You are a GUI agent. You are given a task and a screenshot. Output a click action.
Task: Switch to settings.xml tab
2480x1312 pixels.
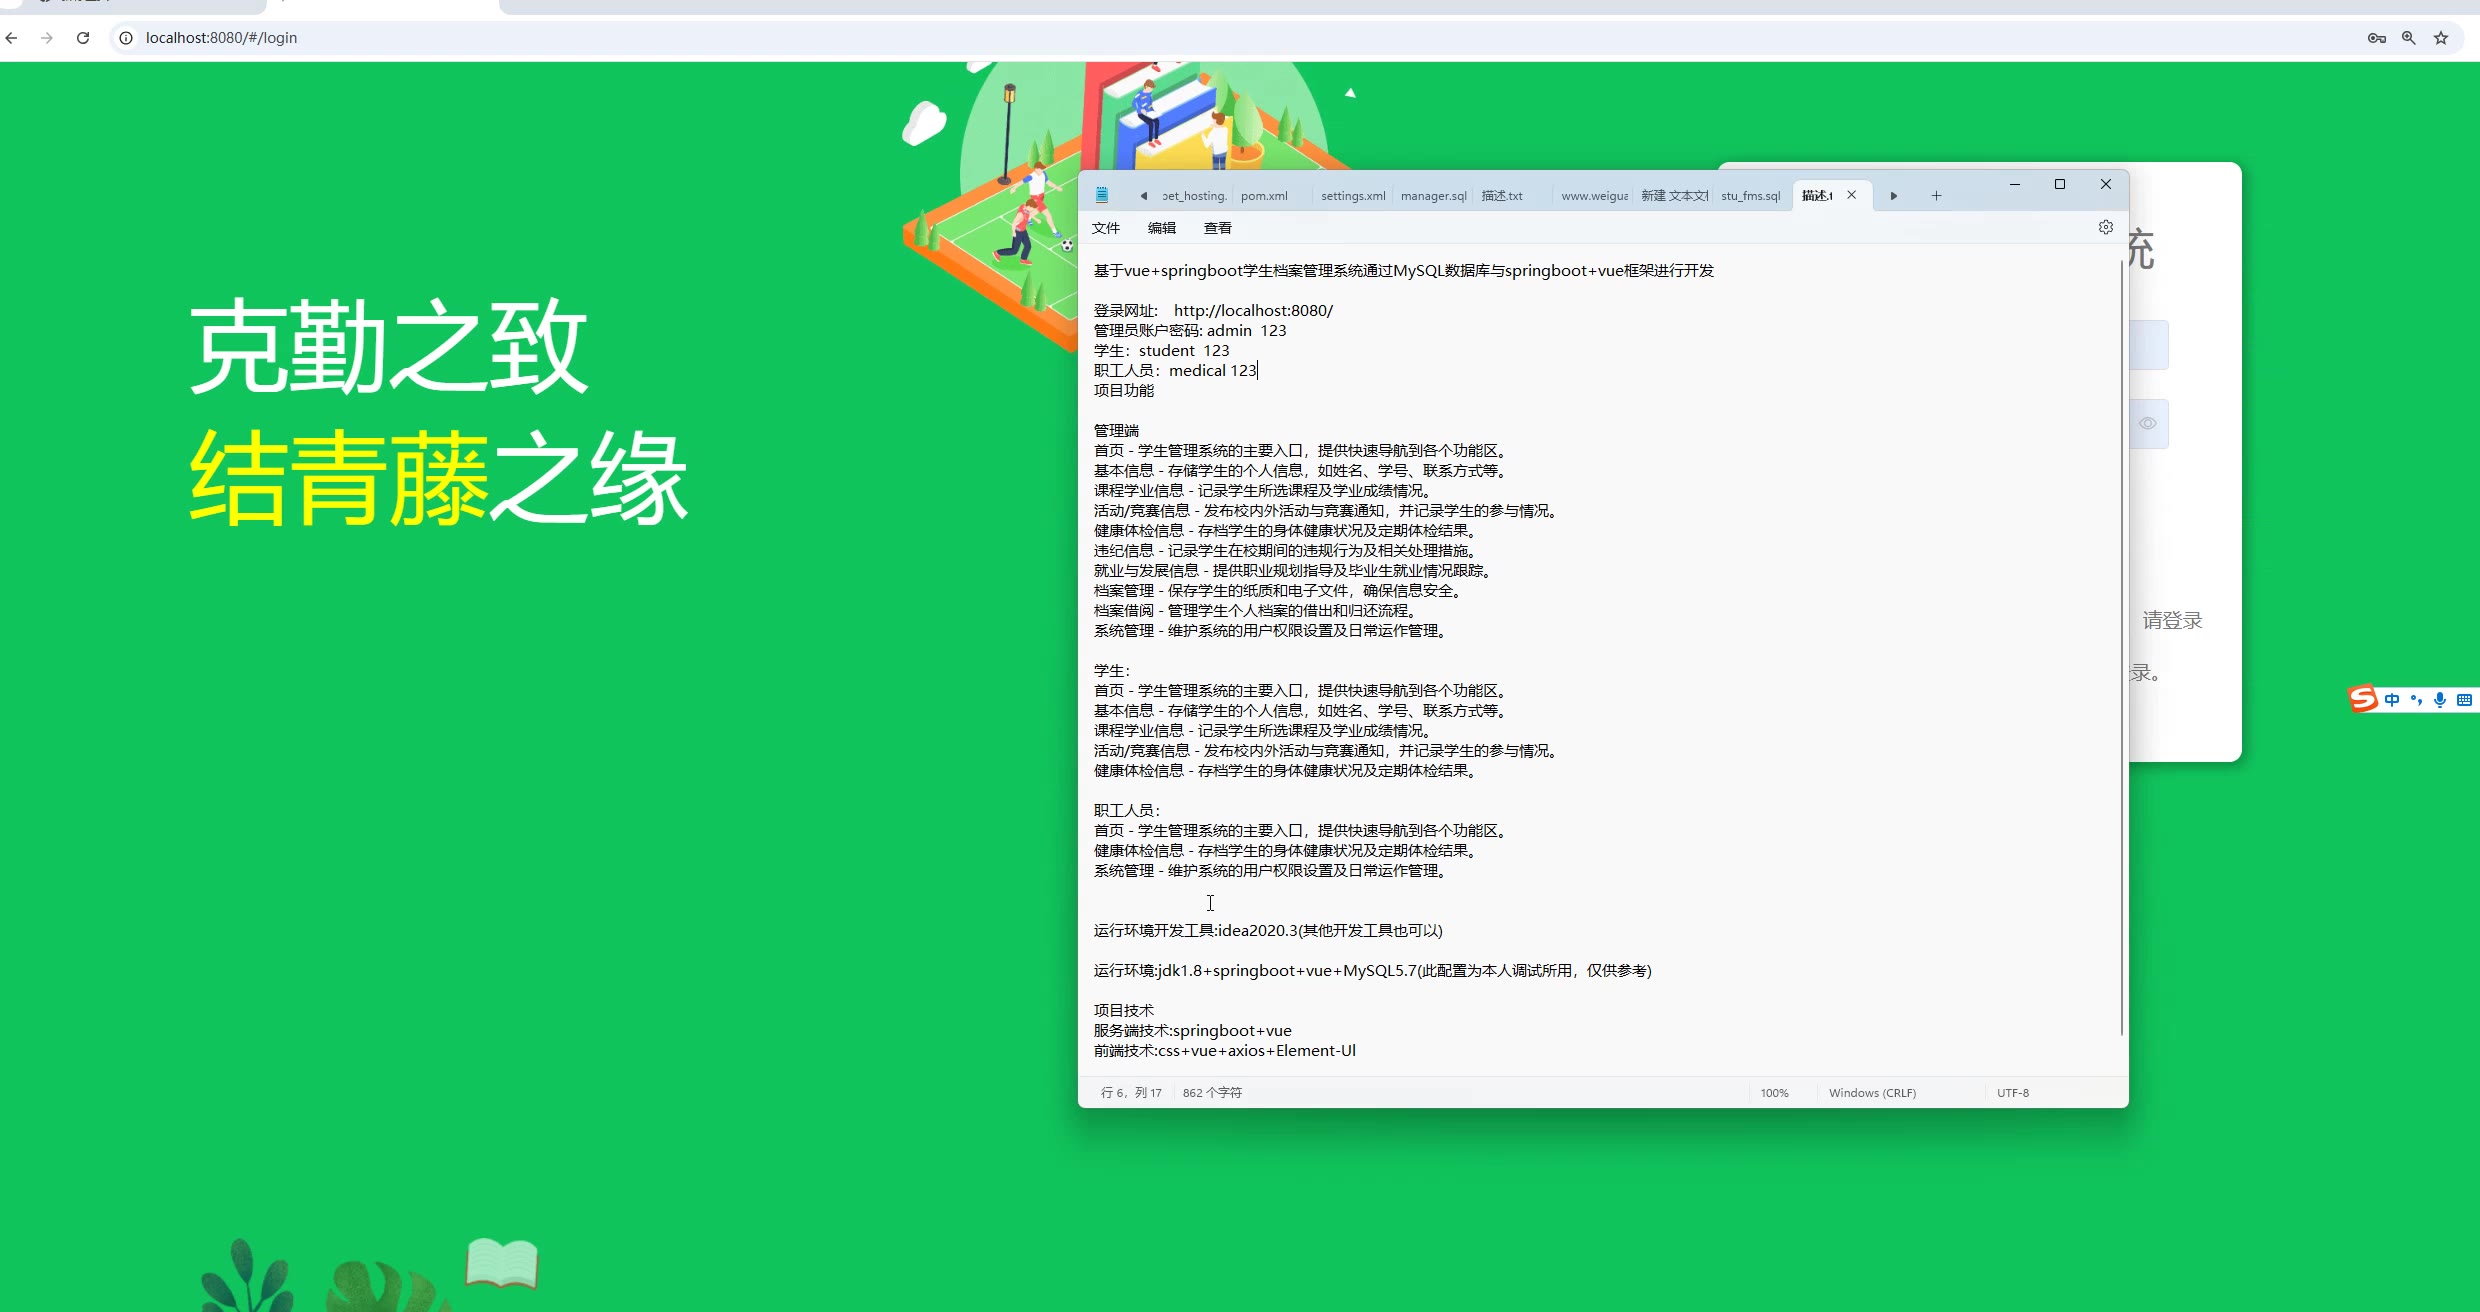coord(1353,196)
